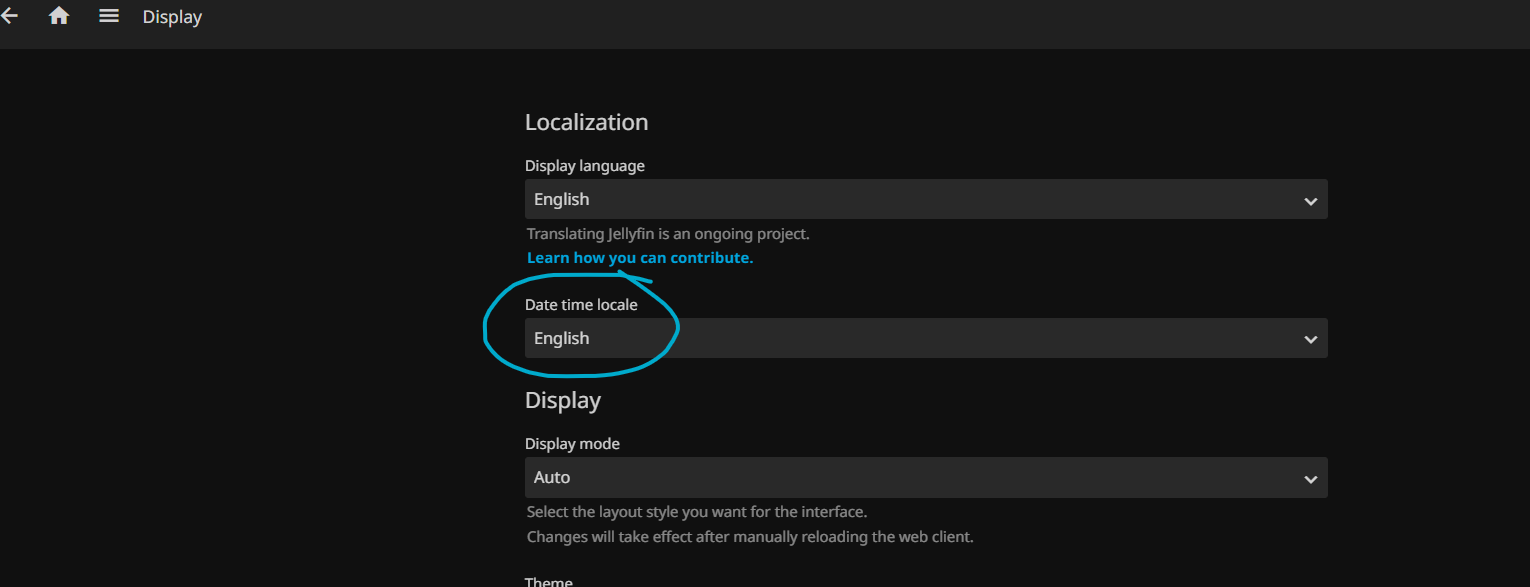Click the chevron on Date time locale field

click(x=1310, y=340)
